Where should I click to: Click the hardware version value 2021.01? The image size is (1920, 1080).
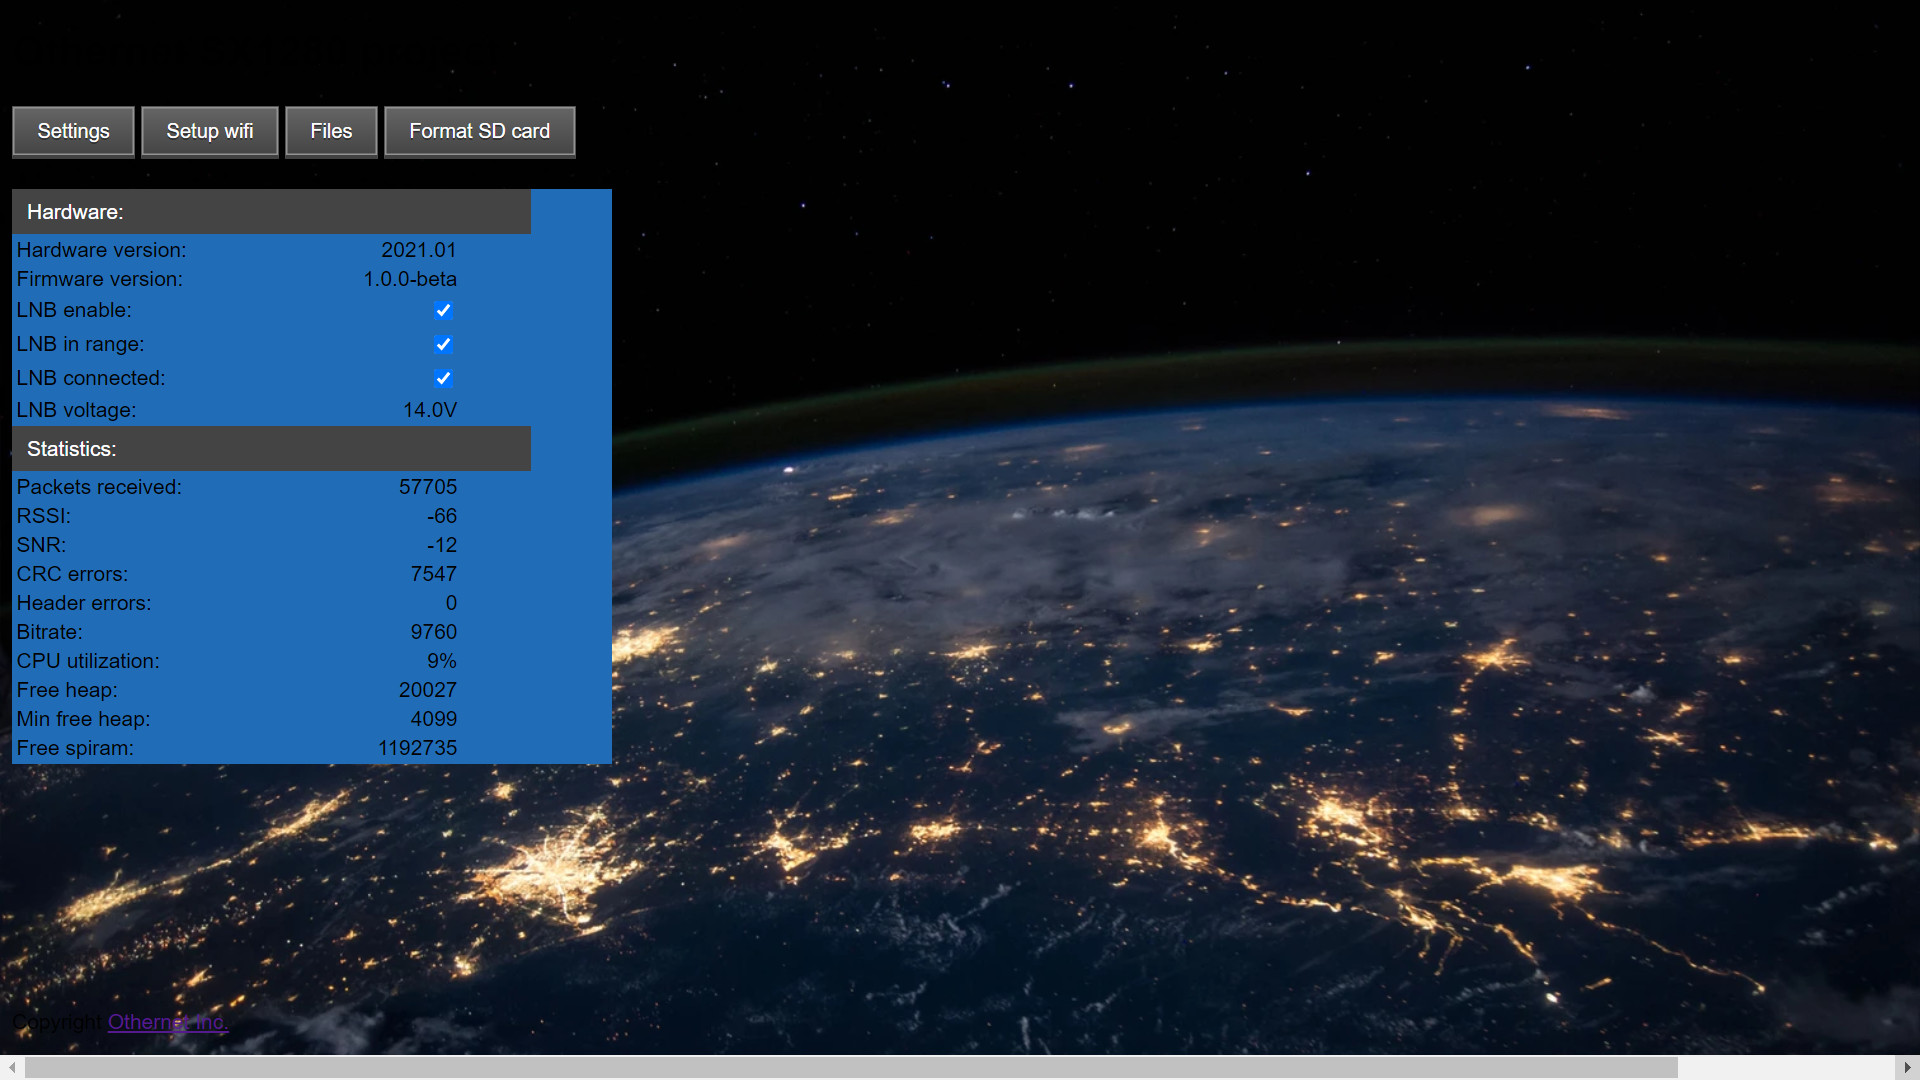pos(418,250)
